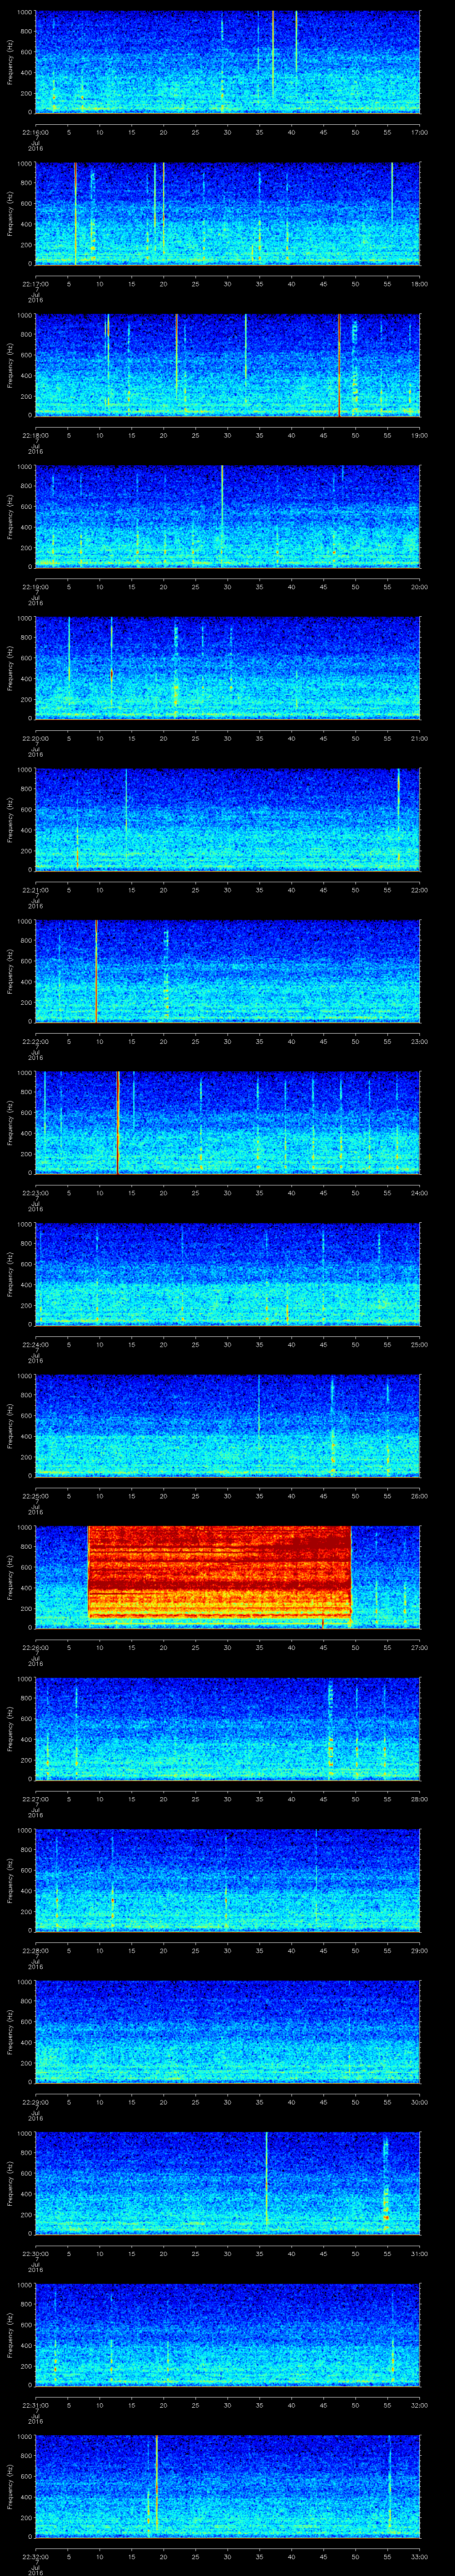This screenshot has height=2576, width=455.
Task: Click the "30:00" end-of-minute label
Action: [419, 2102]
